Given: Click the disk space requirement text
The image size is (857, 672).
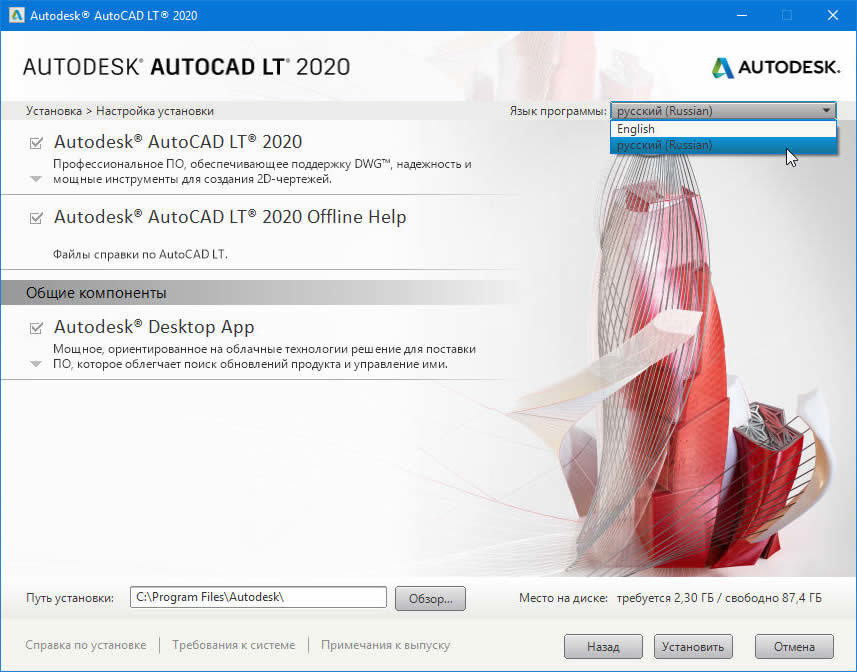Looking at the screenshot, I should [670, 598].
